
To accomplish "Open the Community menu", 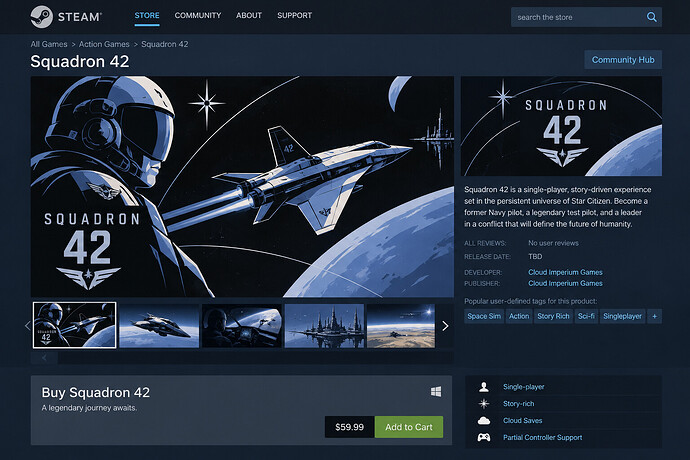I will click(198, 15).
